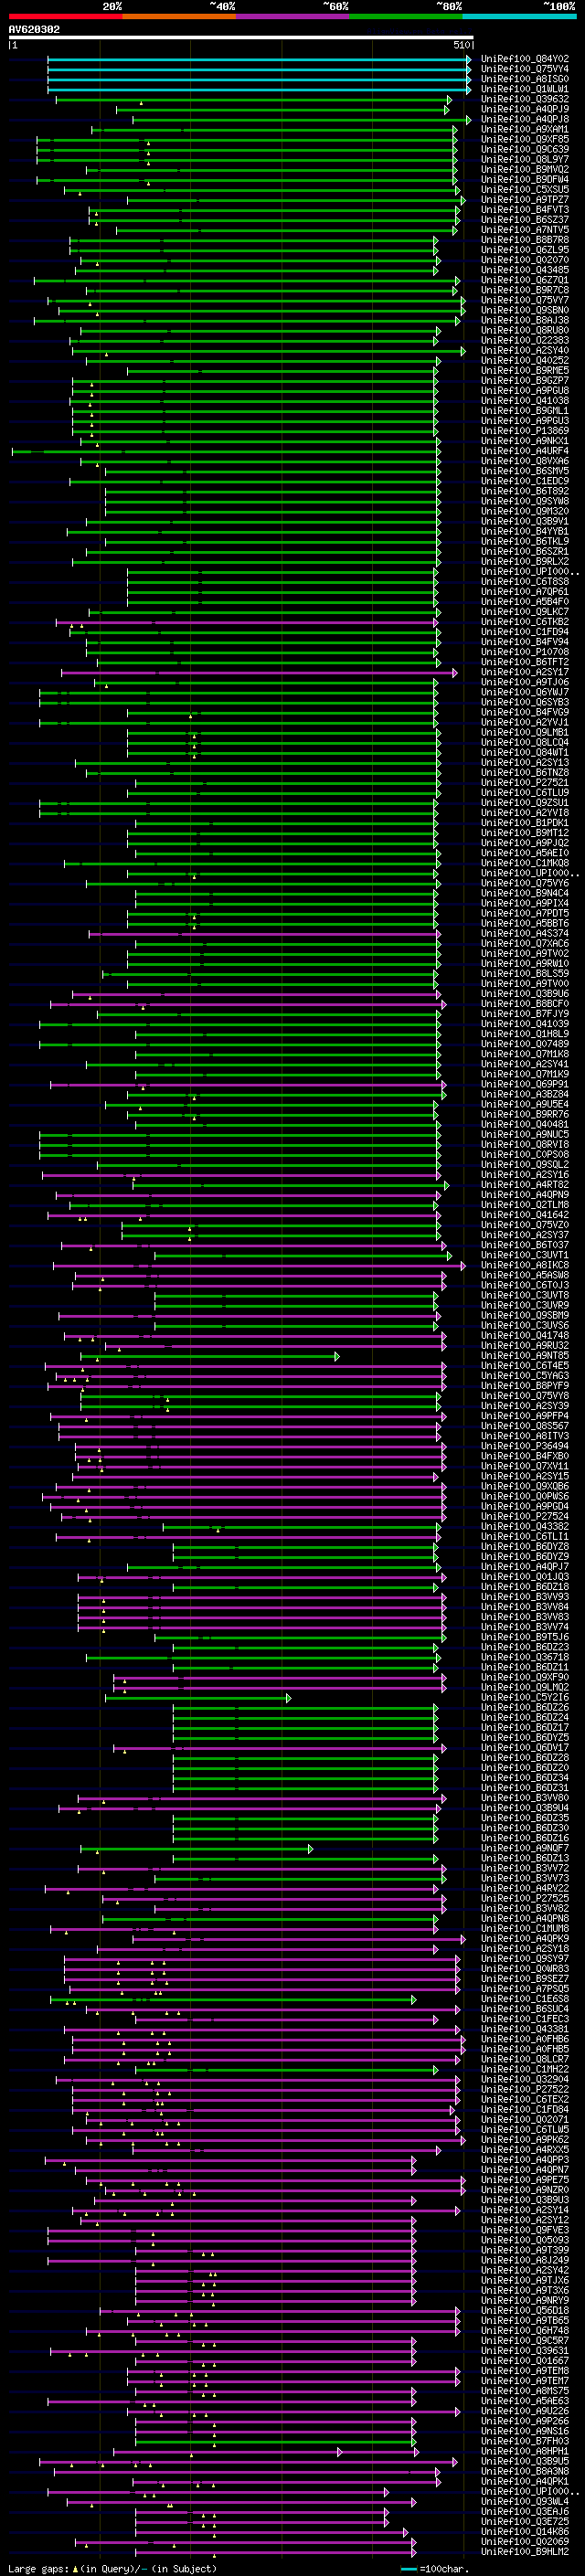The height and width of the screenshot is (2576, 585).
Task: Select label UniRef100_A9TPZ7
Action: (x=524, y=200)
